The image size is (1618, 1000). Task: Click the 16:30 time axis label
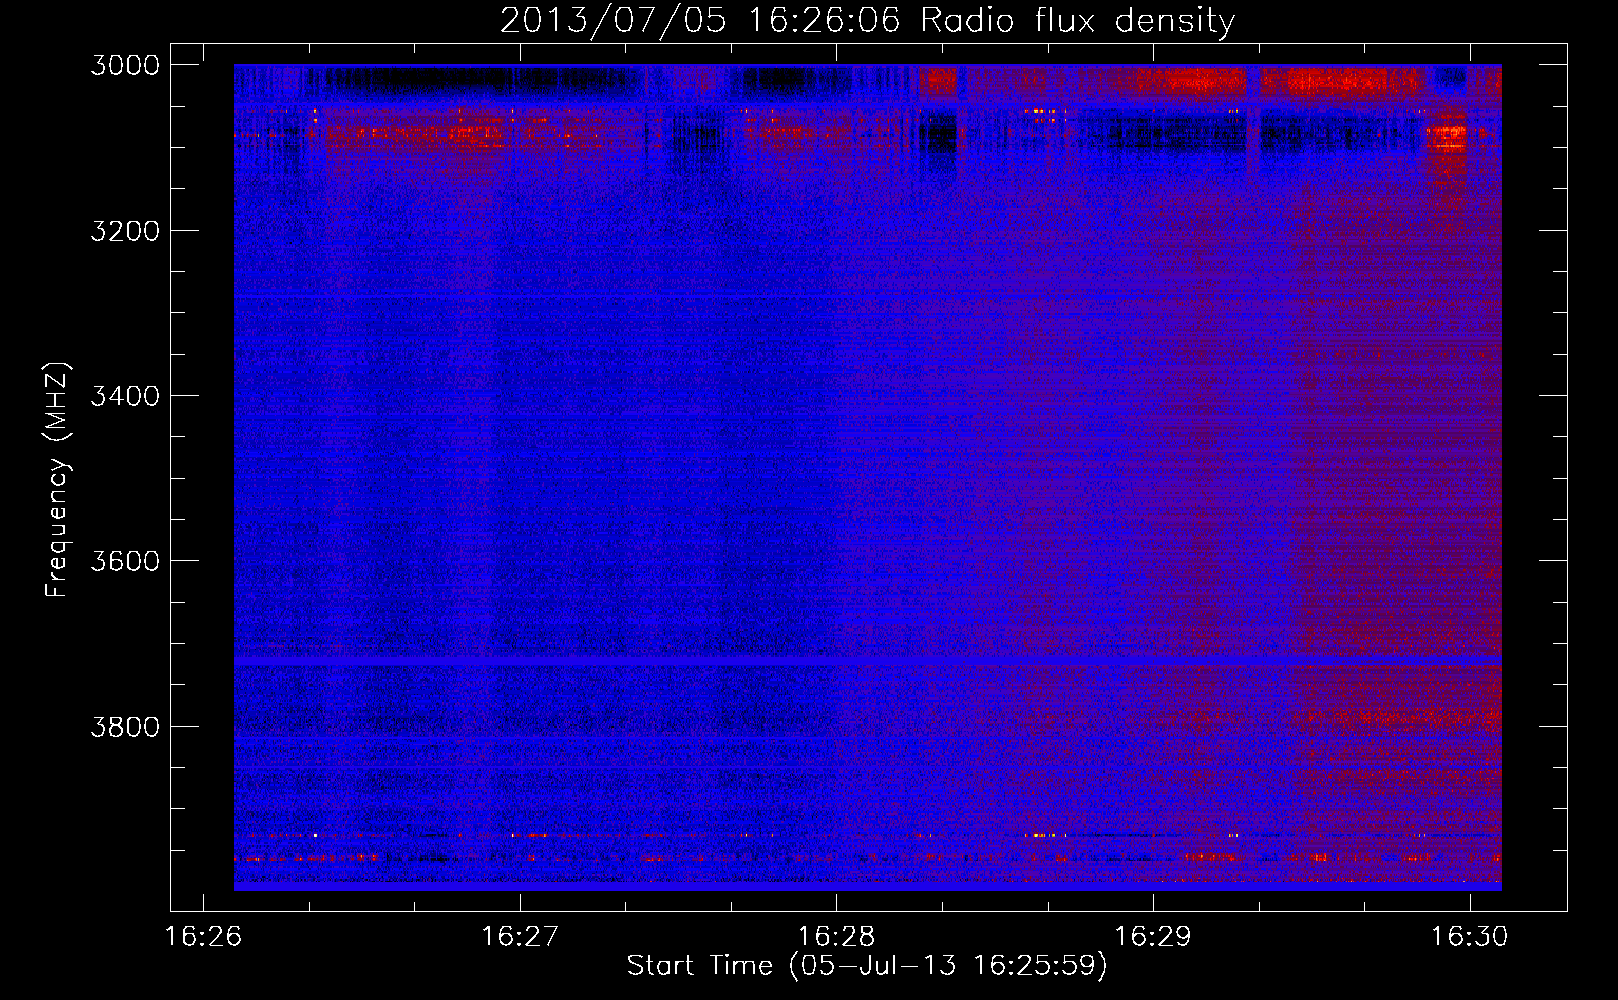click(x=1469, y=937)
